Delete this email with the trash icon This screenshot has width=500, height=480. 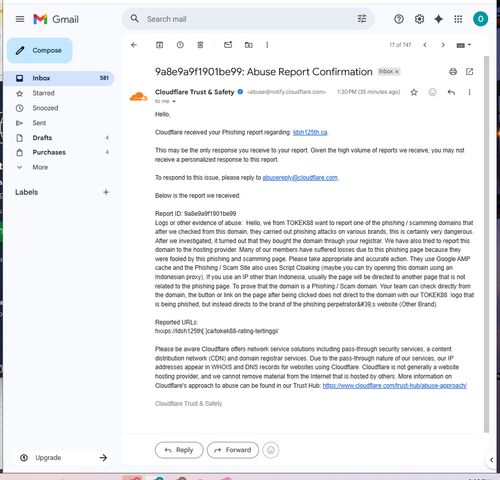pyautogui.click(x=200, y=45)
